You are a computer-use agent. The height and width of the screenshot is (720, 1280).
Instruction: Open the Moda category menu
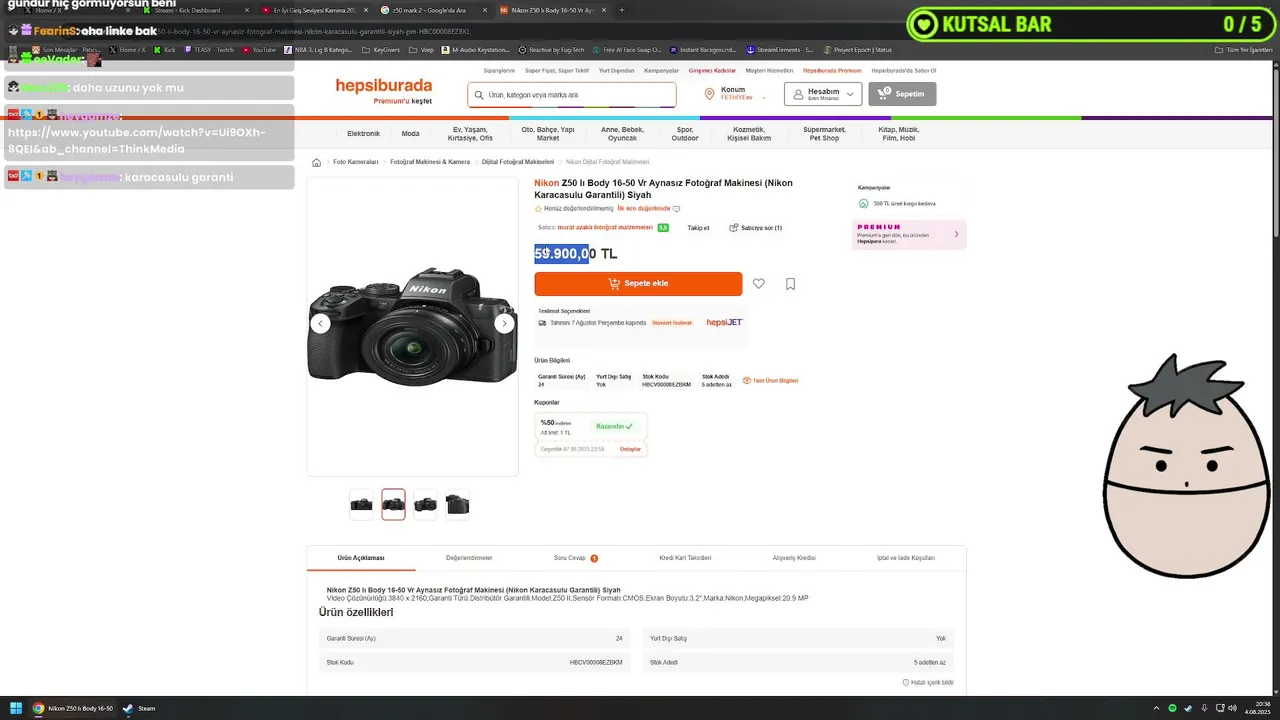pos(411,133)
